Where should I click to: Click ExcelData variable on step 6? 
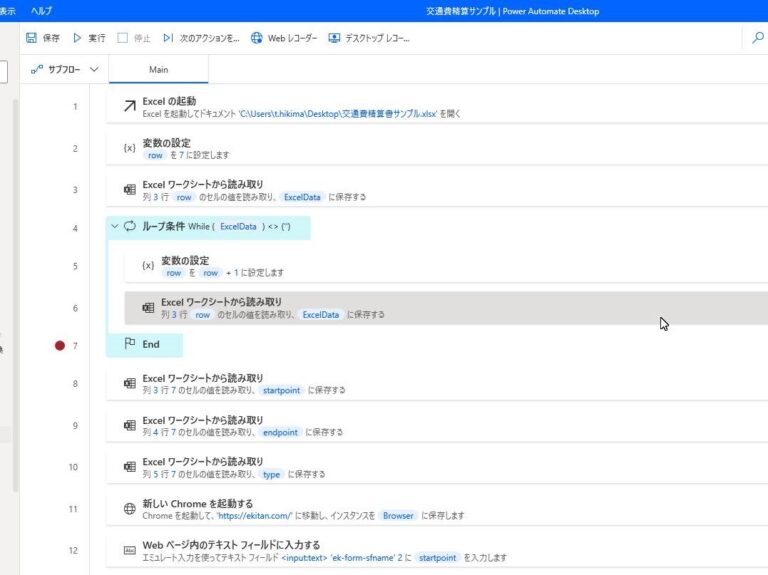(x=320, y=314)
